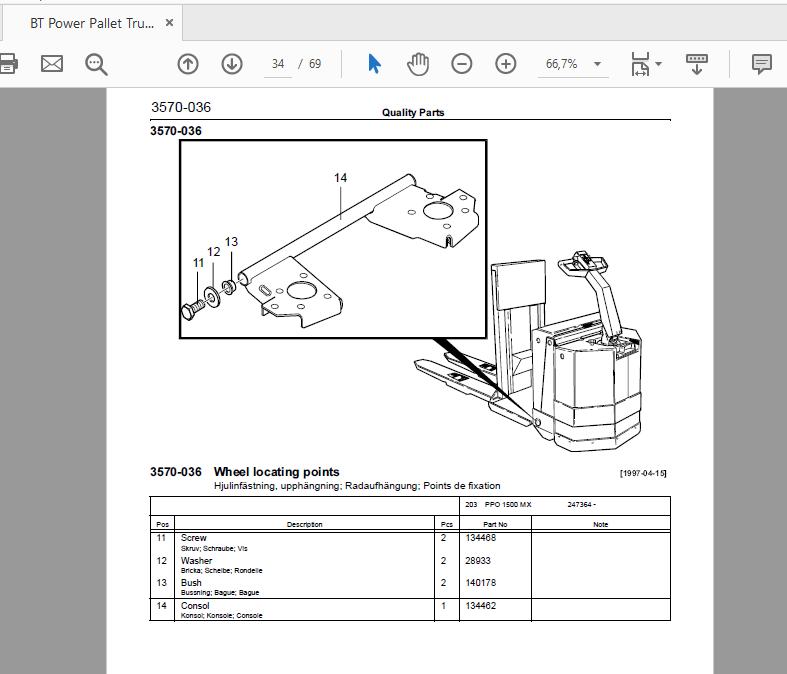Click part number 140178 for Bush

tap(480, 582)
